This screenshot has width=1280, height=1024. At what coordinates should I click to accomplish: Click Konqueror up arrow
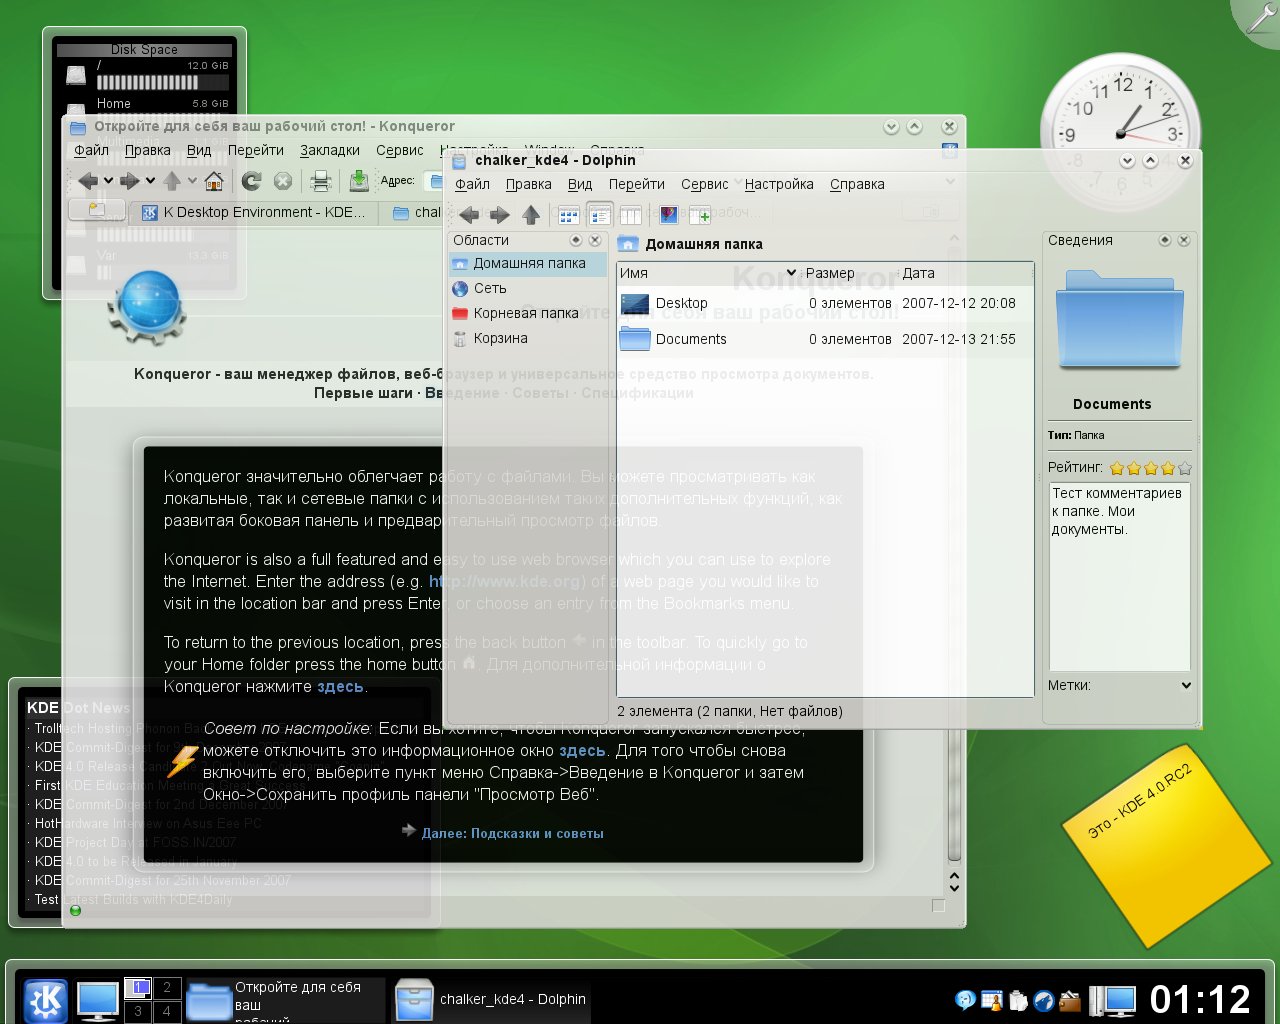[x=172, y=181]
